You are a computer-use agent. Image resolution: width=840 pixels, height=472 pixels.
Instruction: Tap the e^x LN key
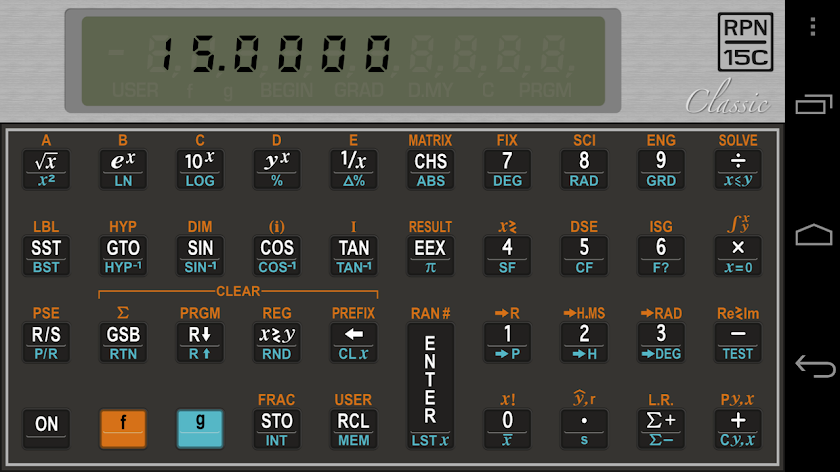(x=123, y=169)
